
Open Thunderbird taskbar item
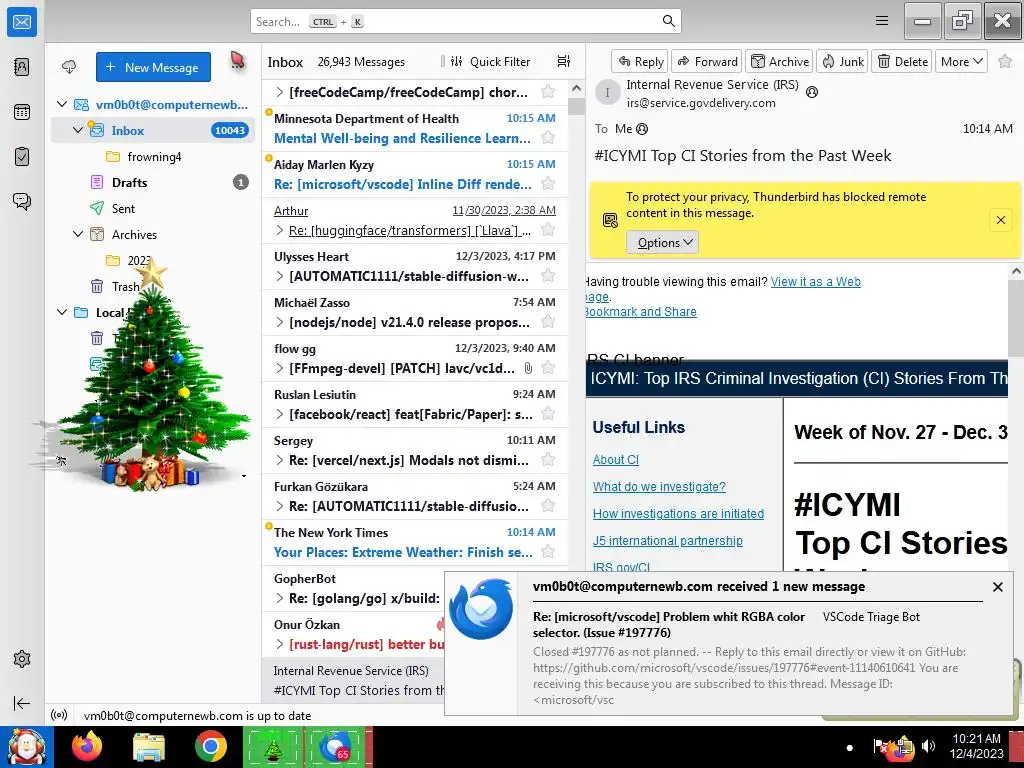pyautogui.click(x=336, y=747)
